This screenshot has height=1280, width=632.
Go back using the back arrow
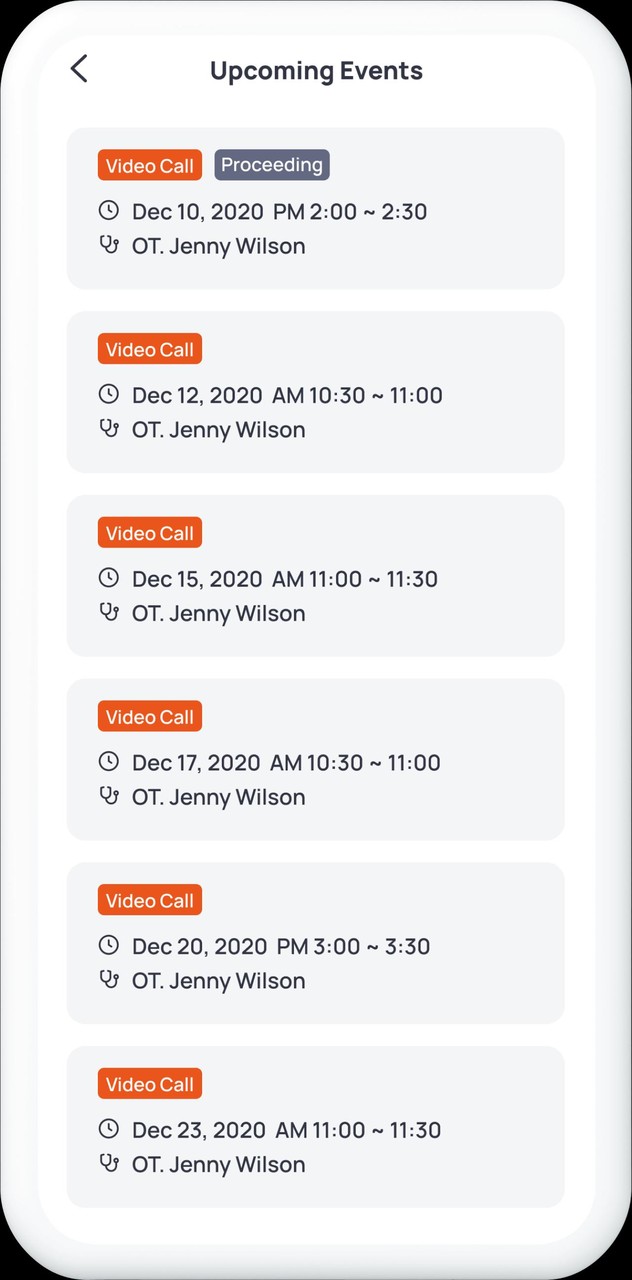(79, 69)
